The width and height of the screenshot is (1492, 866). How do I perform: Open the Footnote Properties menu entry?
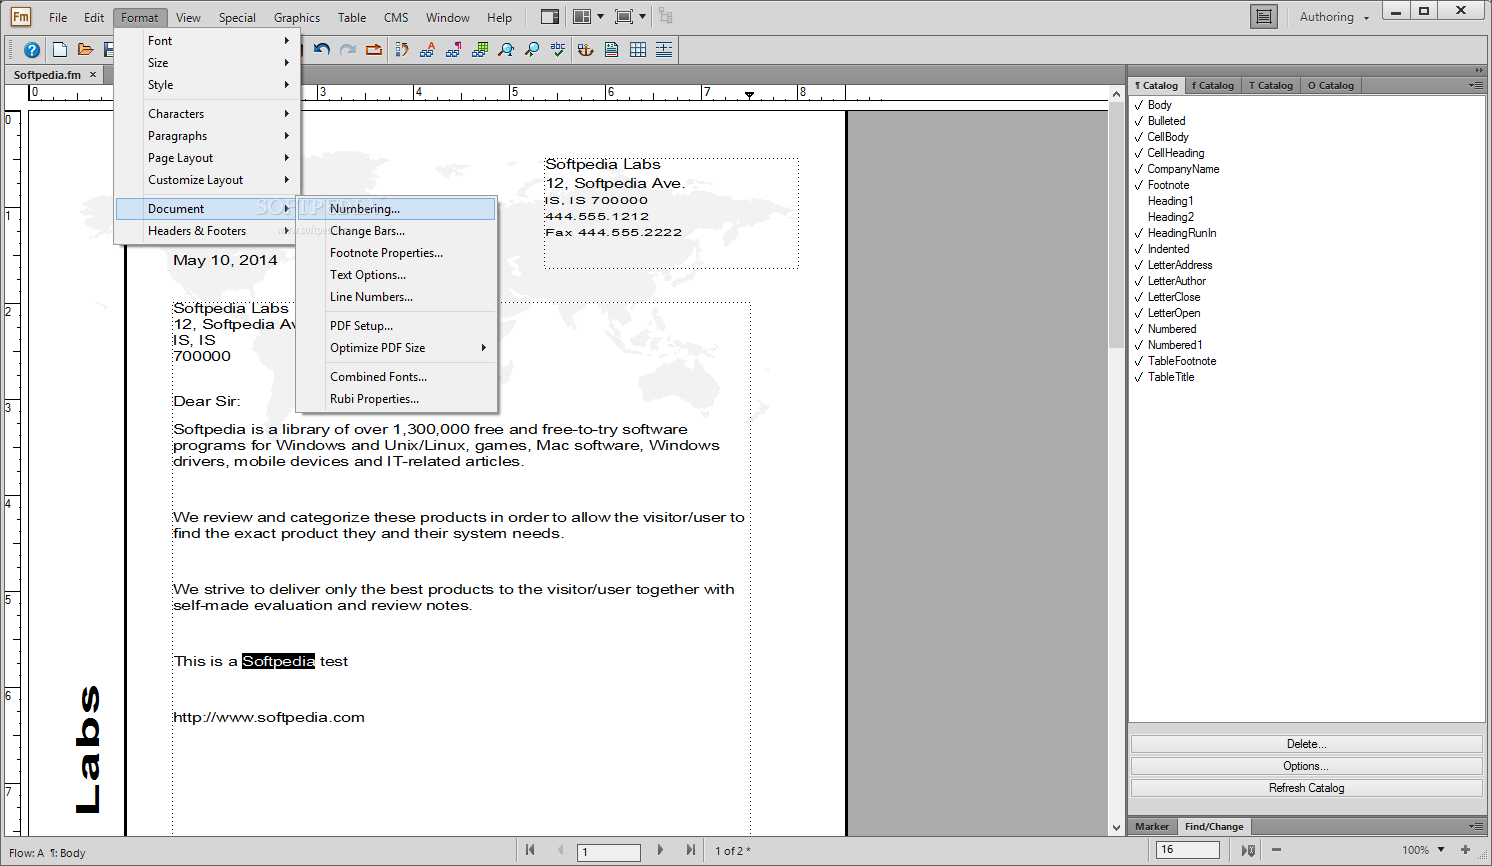pos(396,253)
